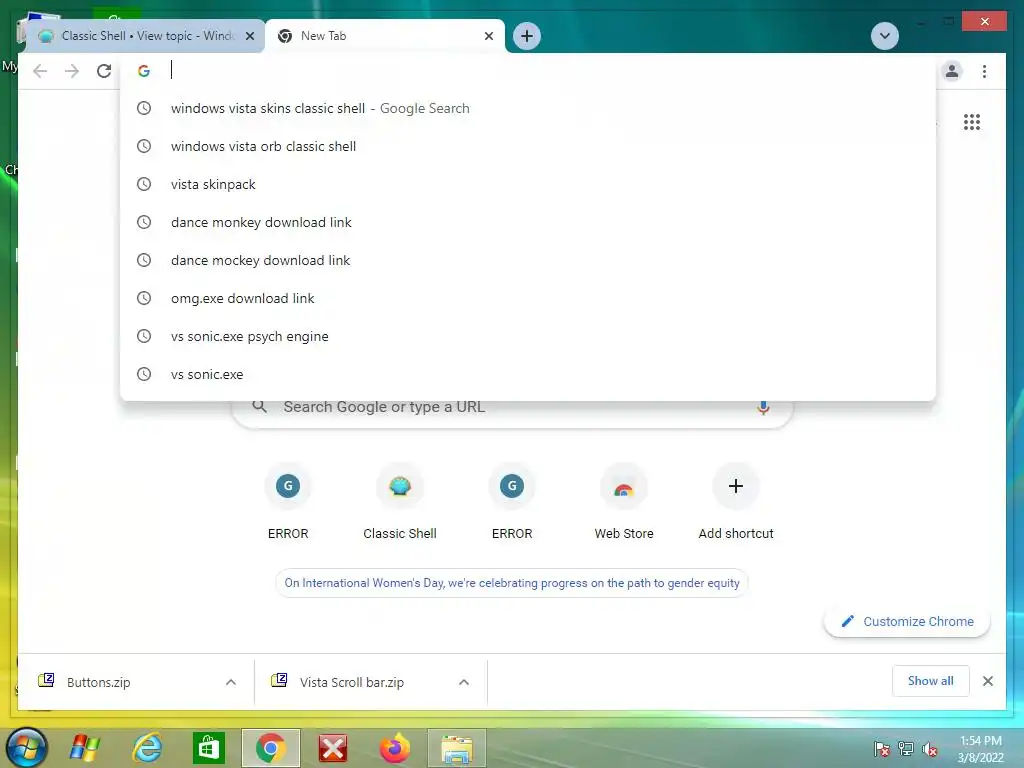Open the tab search dropdown

click(885, 36)
